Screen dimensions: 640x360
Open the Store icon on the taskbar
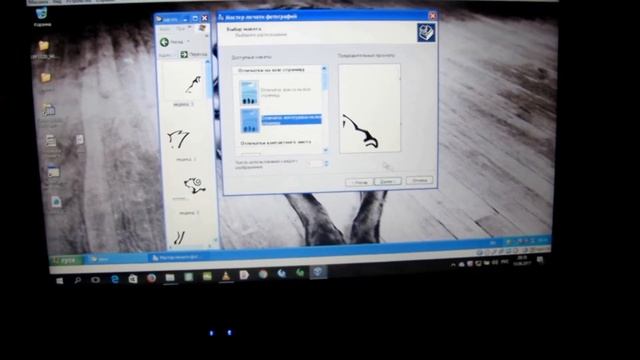point(133,278)
